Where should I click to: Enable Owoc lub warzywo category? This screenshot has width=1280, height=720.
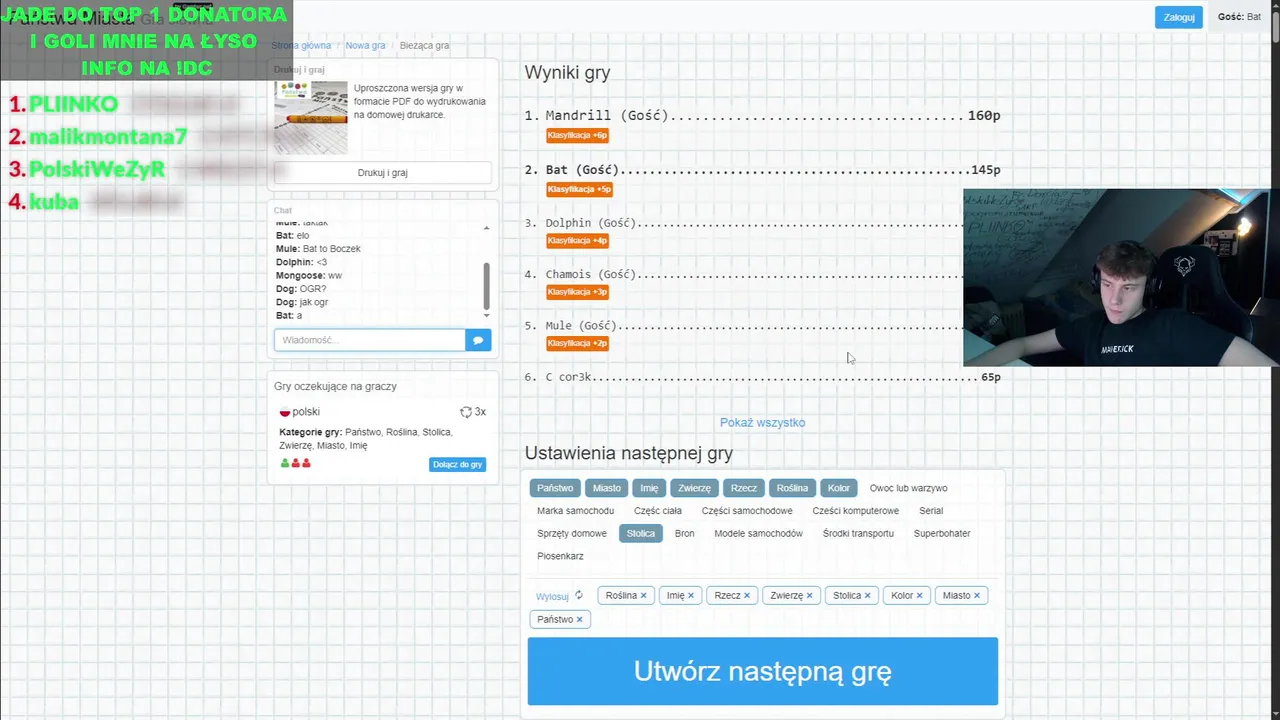[908, 488]
